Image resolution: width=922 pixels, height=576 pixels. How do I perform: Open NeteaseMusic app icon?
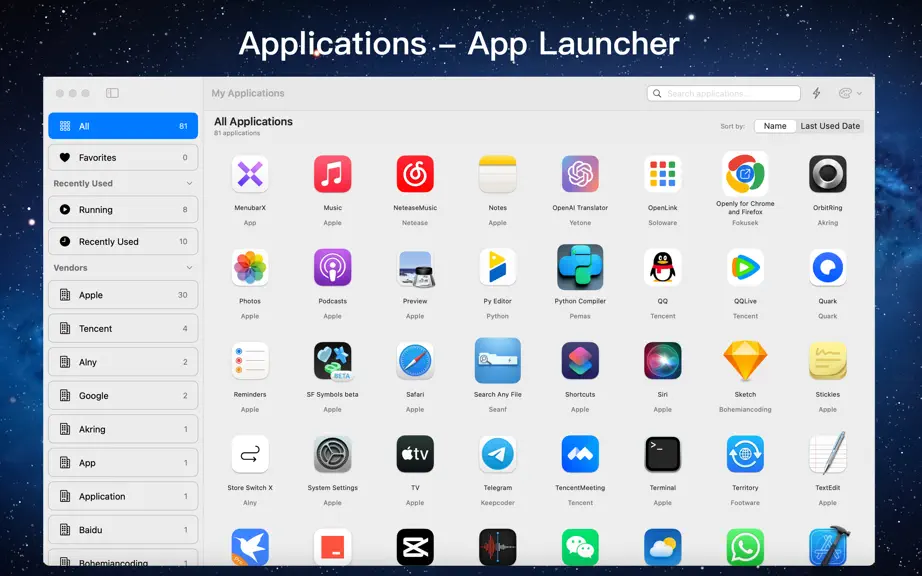coord(415,174)
